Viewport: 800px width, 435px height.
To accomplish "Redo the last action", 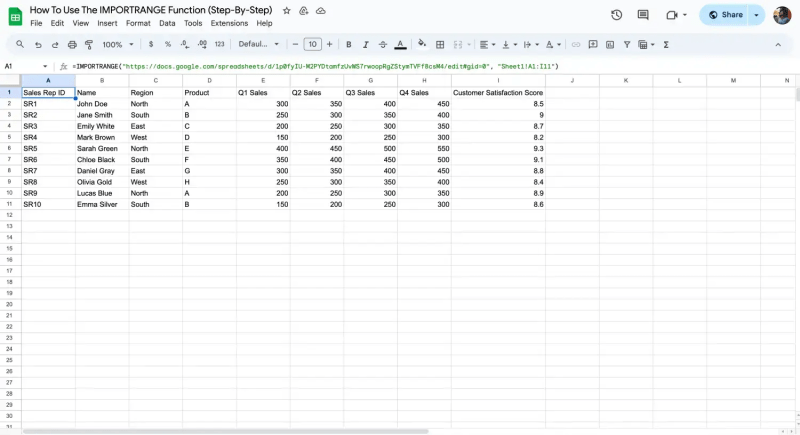I will [55, 45].
